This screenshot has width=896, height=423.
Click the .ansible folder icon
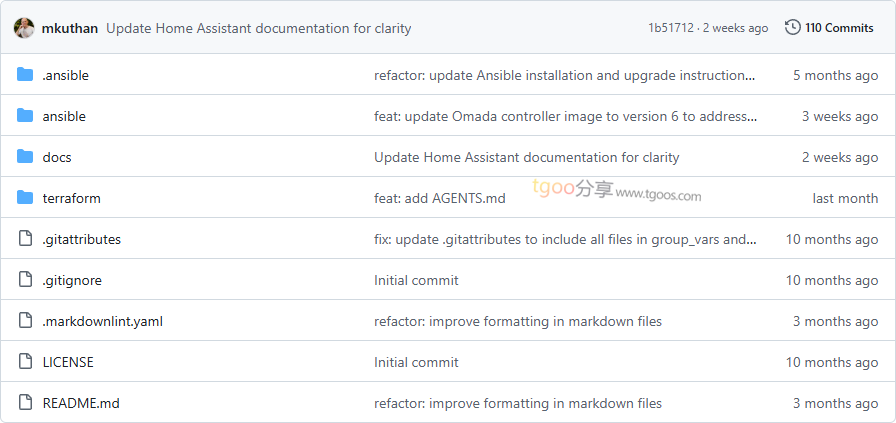[x=25, y=75]
